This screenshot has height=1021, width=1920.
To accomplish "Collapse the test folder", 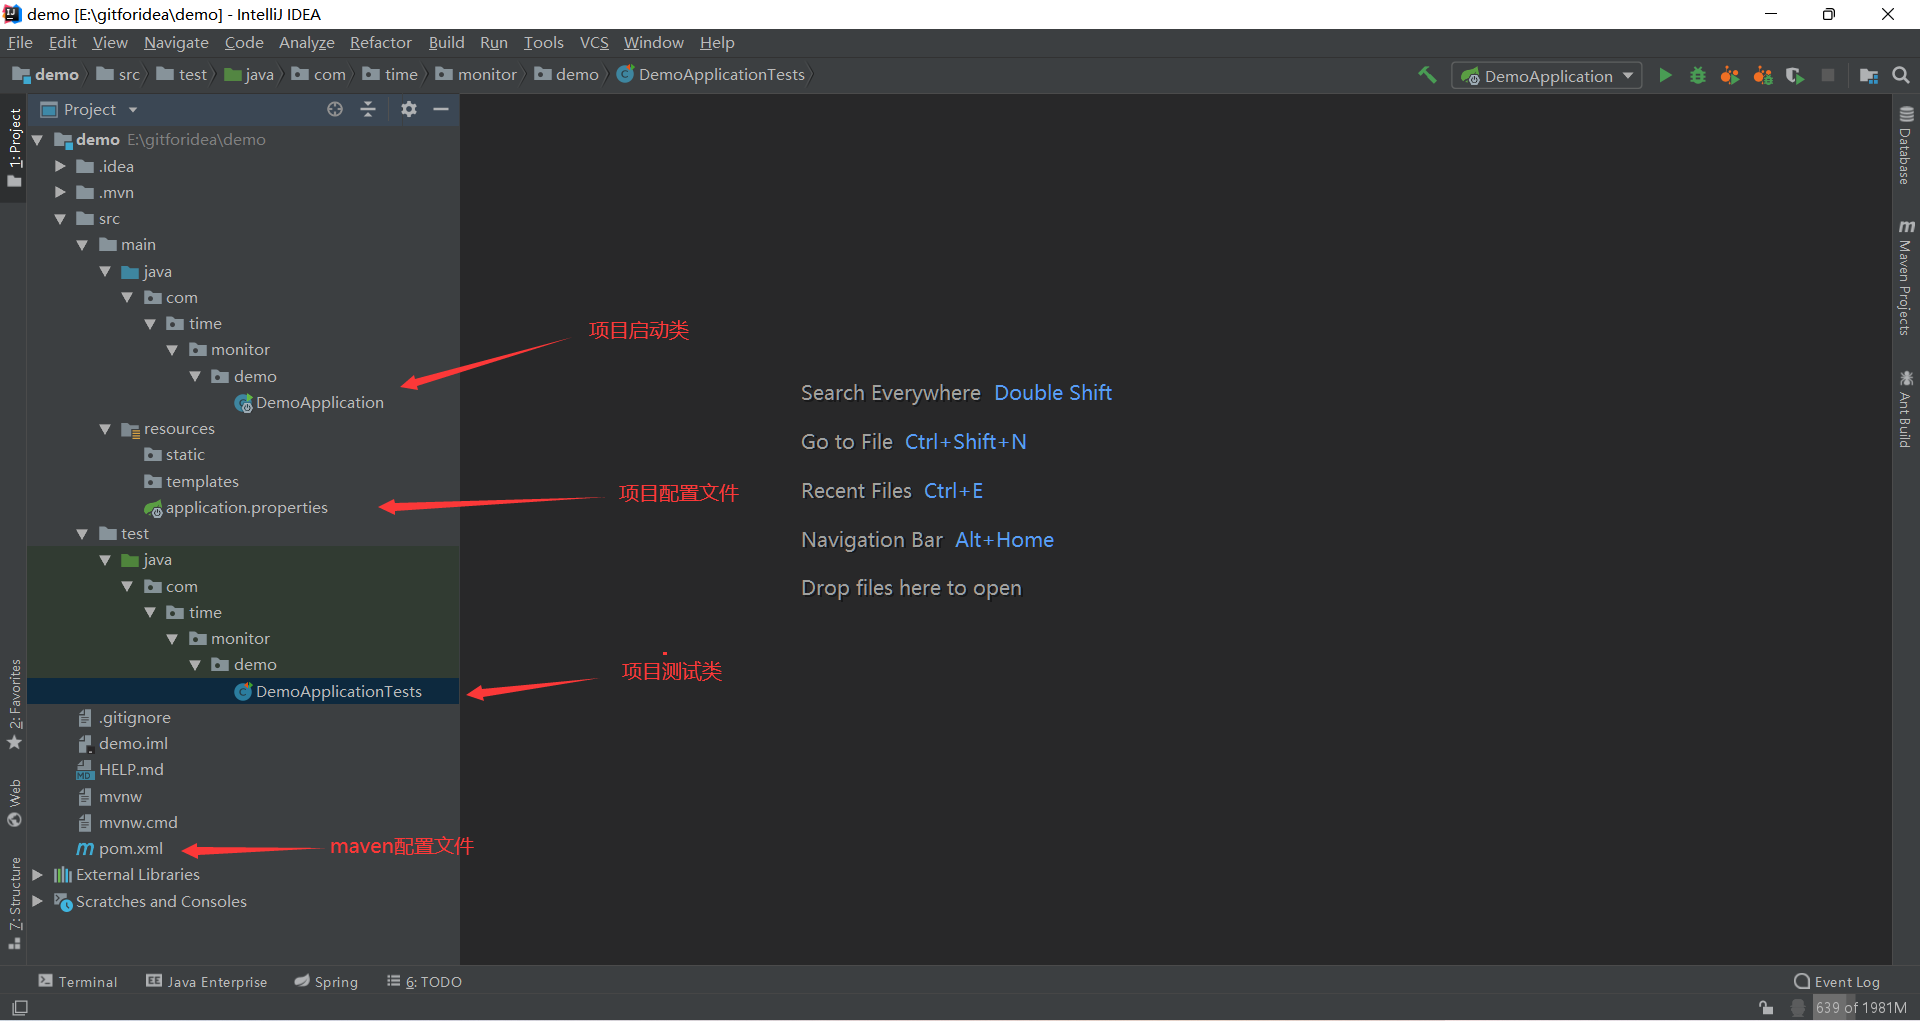I will pyautogui.click(x=82, y=534).
